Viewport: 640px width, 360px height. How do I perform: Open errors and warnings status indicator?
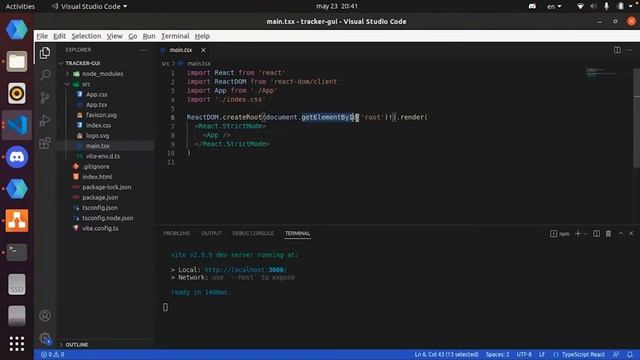click(52, 354)
